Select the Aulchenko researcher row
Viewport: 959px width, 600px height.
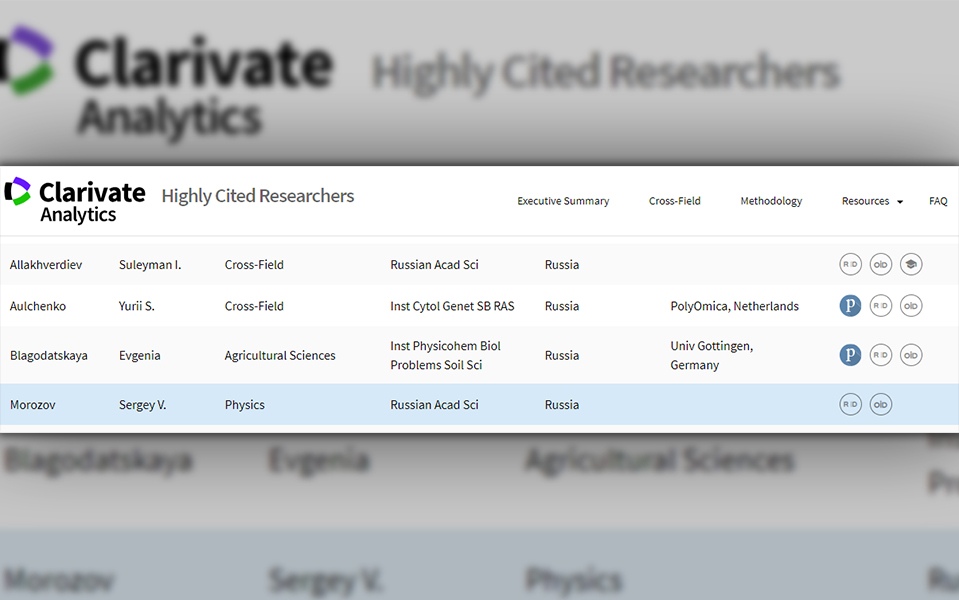pyautogui.click(x=480, y=305)
